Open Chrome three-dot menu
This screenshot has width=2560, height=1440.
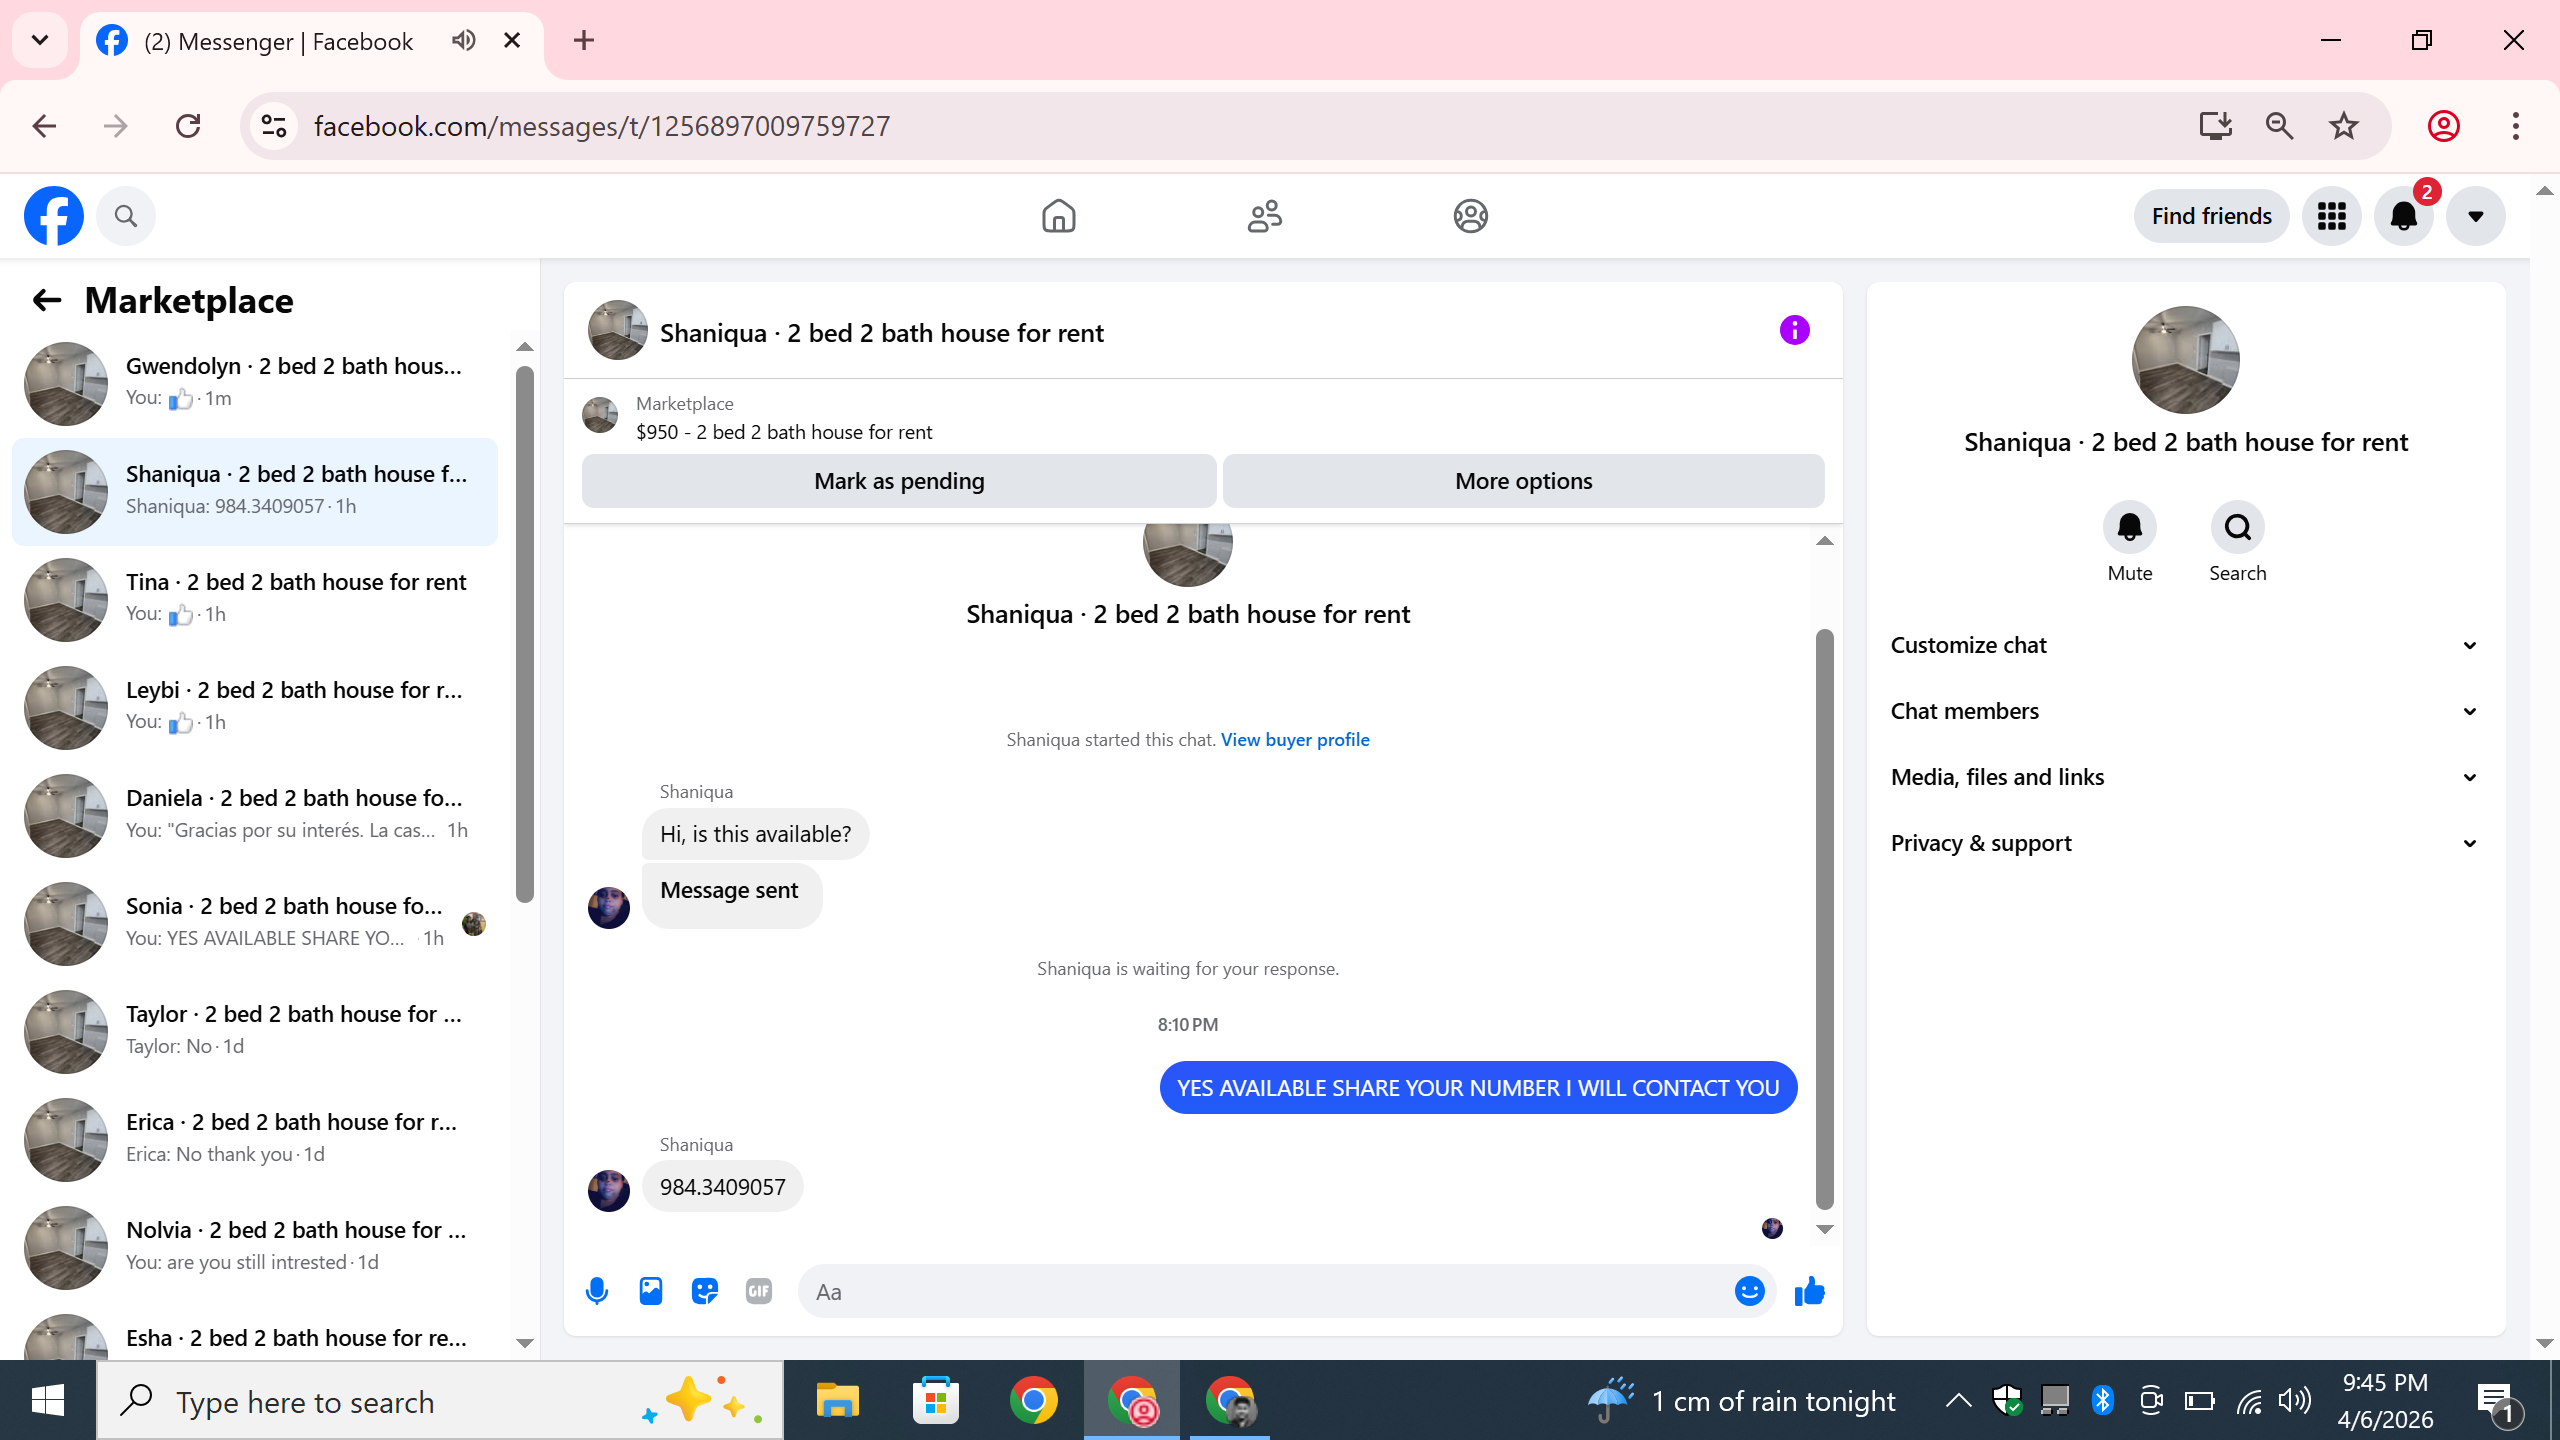coord(2516,126)
